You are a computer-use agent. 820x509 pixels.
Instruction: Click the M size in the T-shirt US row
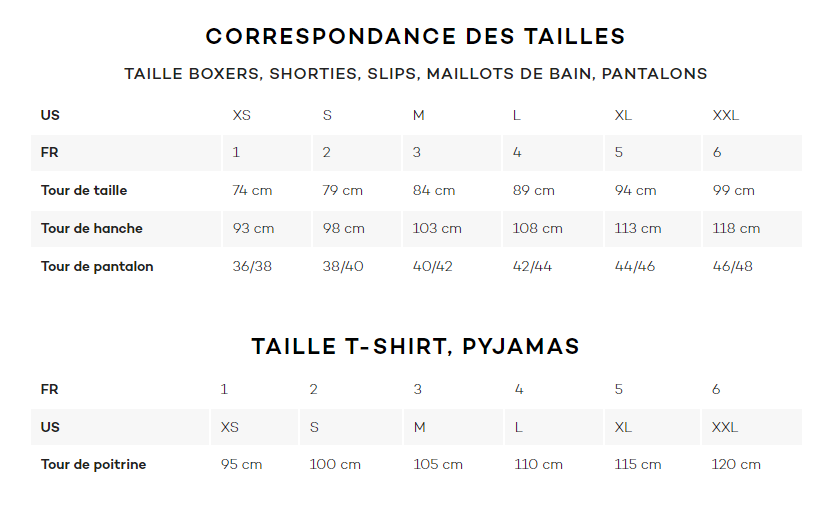[x=419, y=427]
